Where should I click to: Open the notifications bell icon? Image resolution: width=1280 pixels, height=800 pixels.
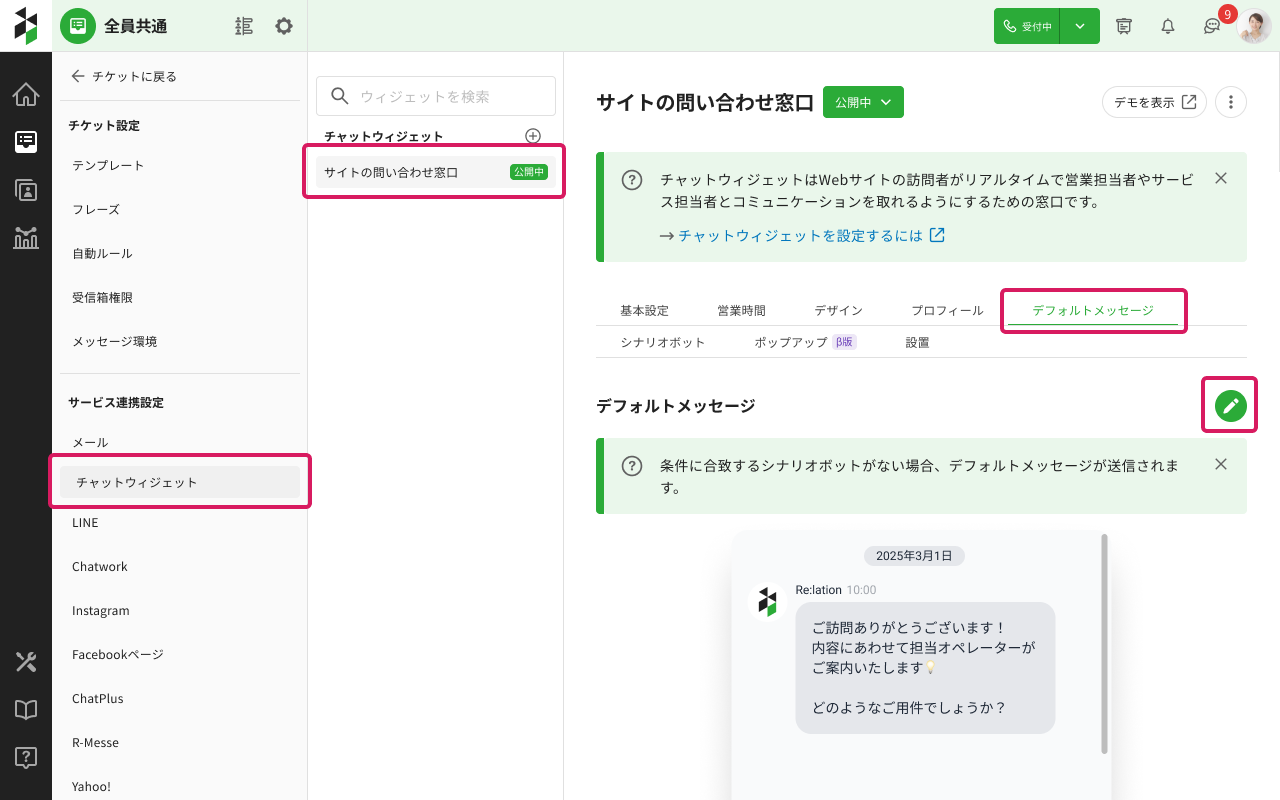pyautogui.click(x=1167, y=26)
